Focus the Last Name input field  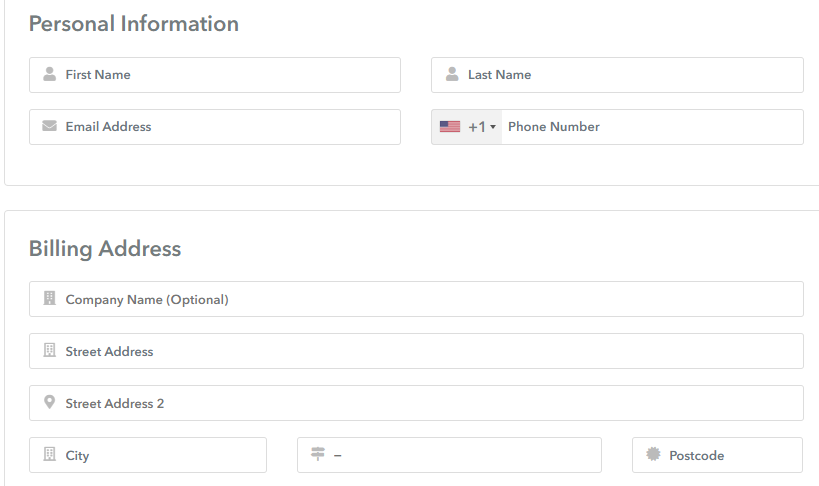pos(617,75)
